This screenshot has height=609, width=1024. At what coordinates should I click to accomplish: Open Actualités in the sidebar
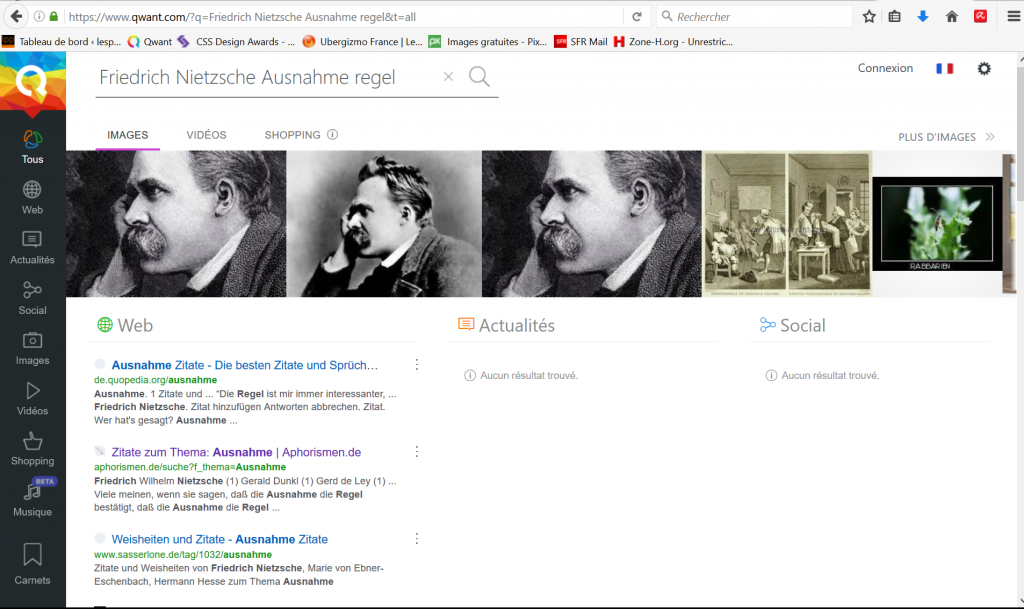(x=32, y=247)
